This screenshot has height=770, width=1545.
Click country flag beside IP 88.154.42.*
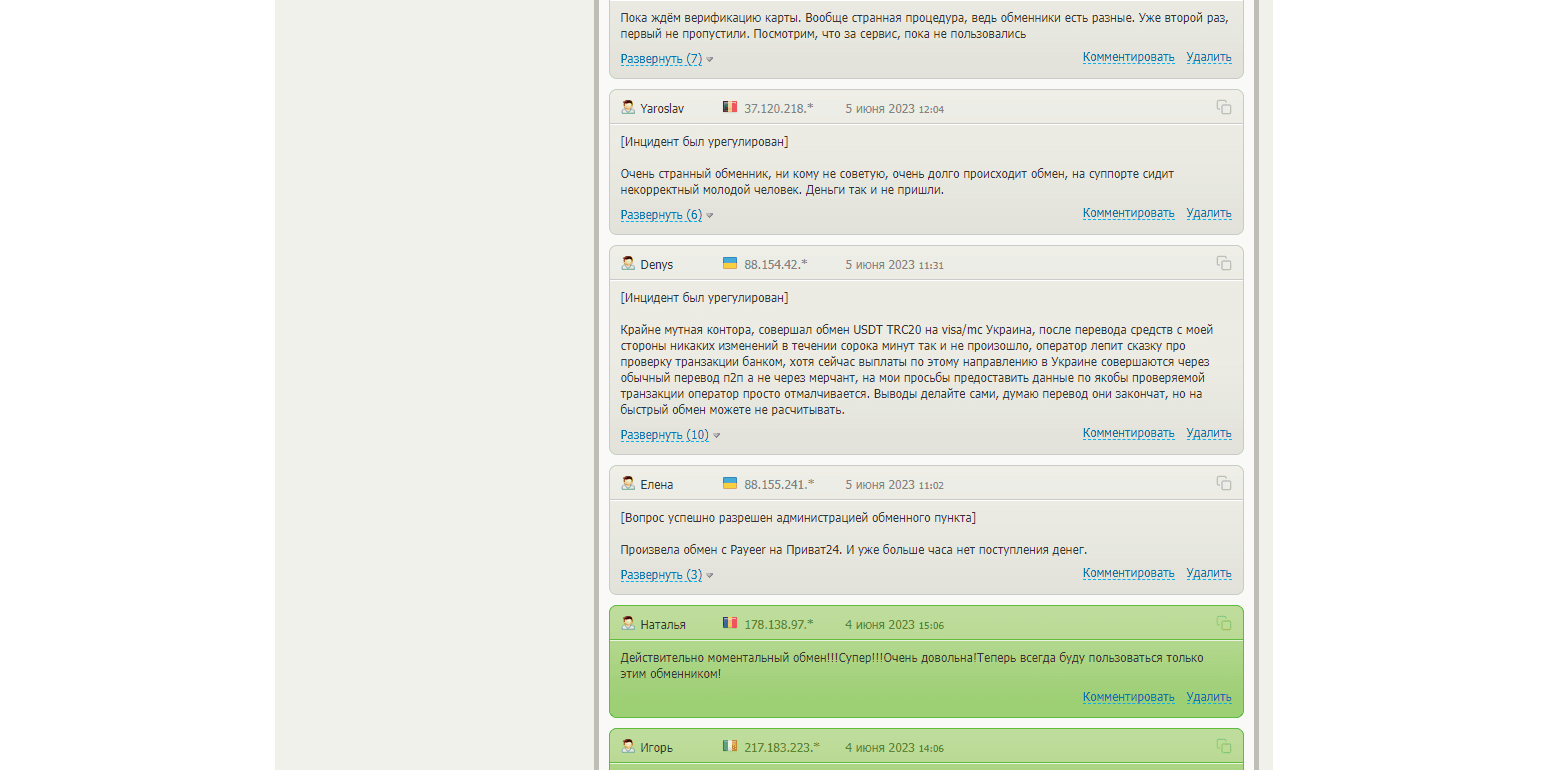tap(730, 263)
